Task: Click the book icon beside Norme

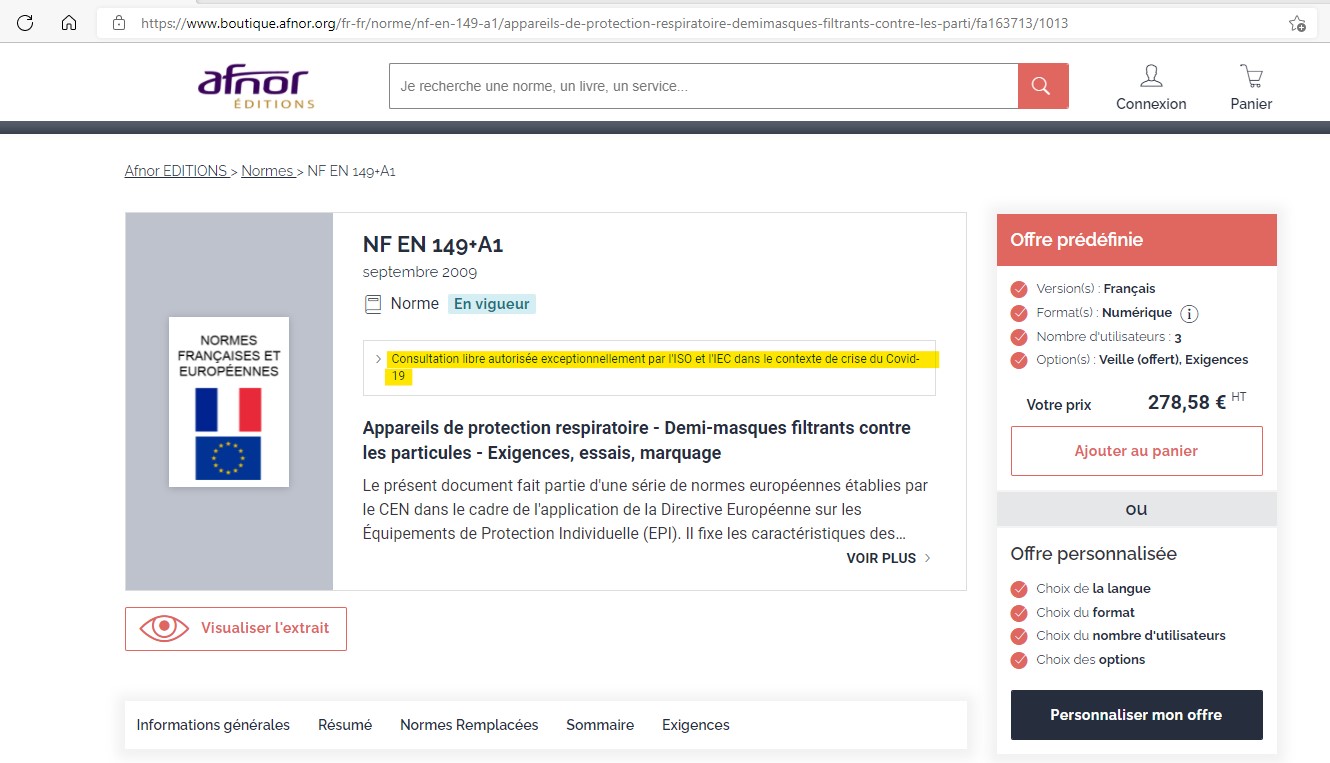Action: (373, 304)
